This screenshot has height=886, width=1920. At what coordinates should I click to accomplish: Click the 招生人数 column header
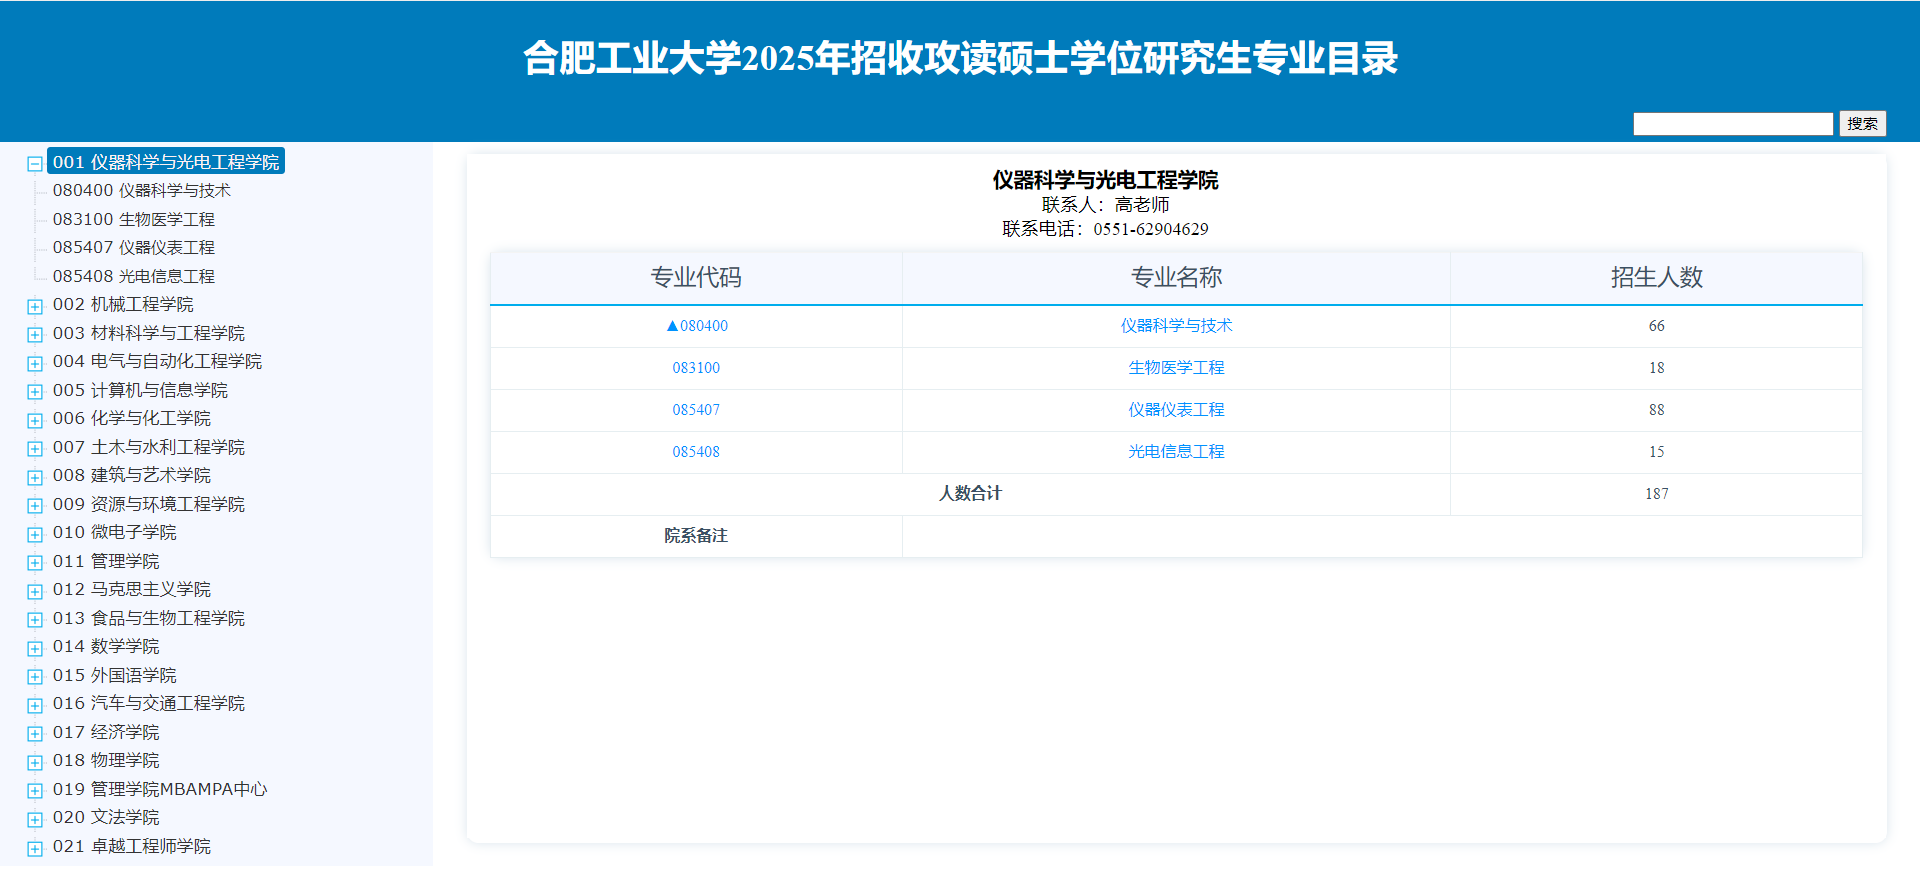pyautogui.click(x=1656, y=278)
